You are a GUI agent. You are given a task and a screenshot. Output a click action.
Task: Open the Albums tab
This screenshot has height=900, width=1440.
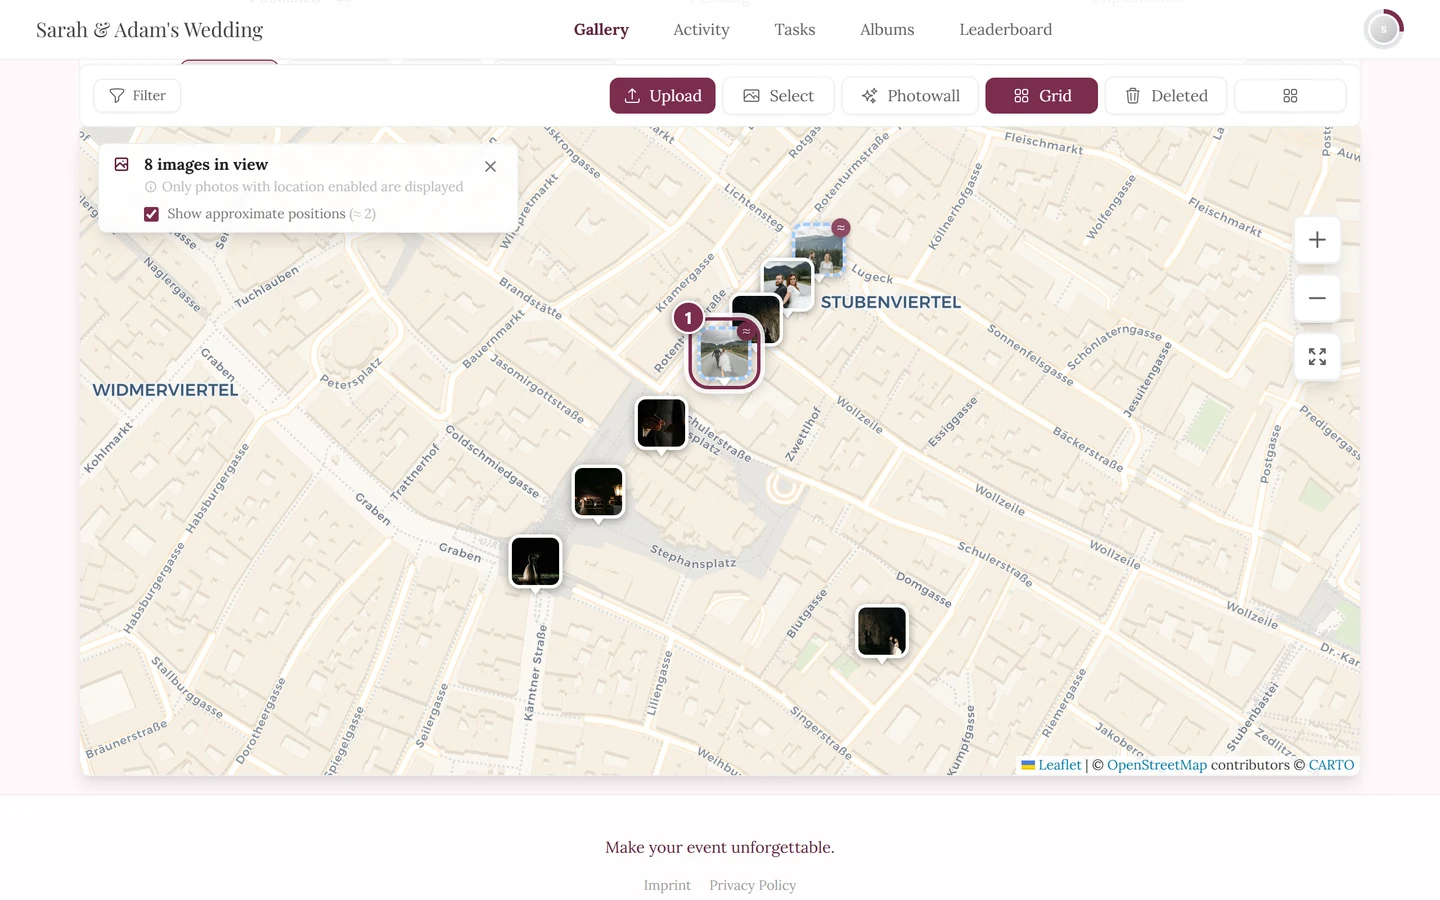click(887, 30)
